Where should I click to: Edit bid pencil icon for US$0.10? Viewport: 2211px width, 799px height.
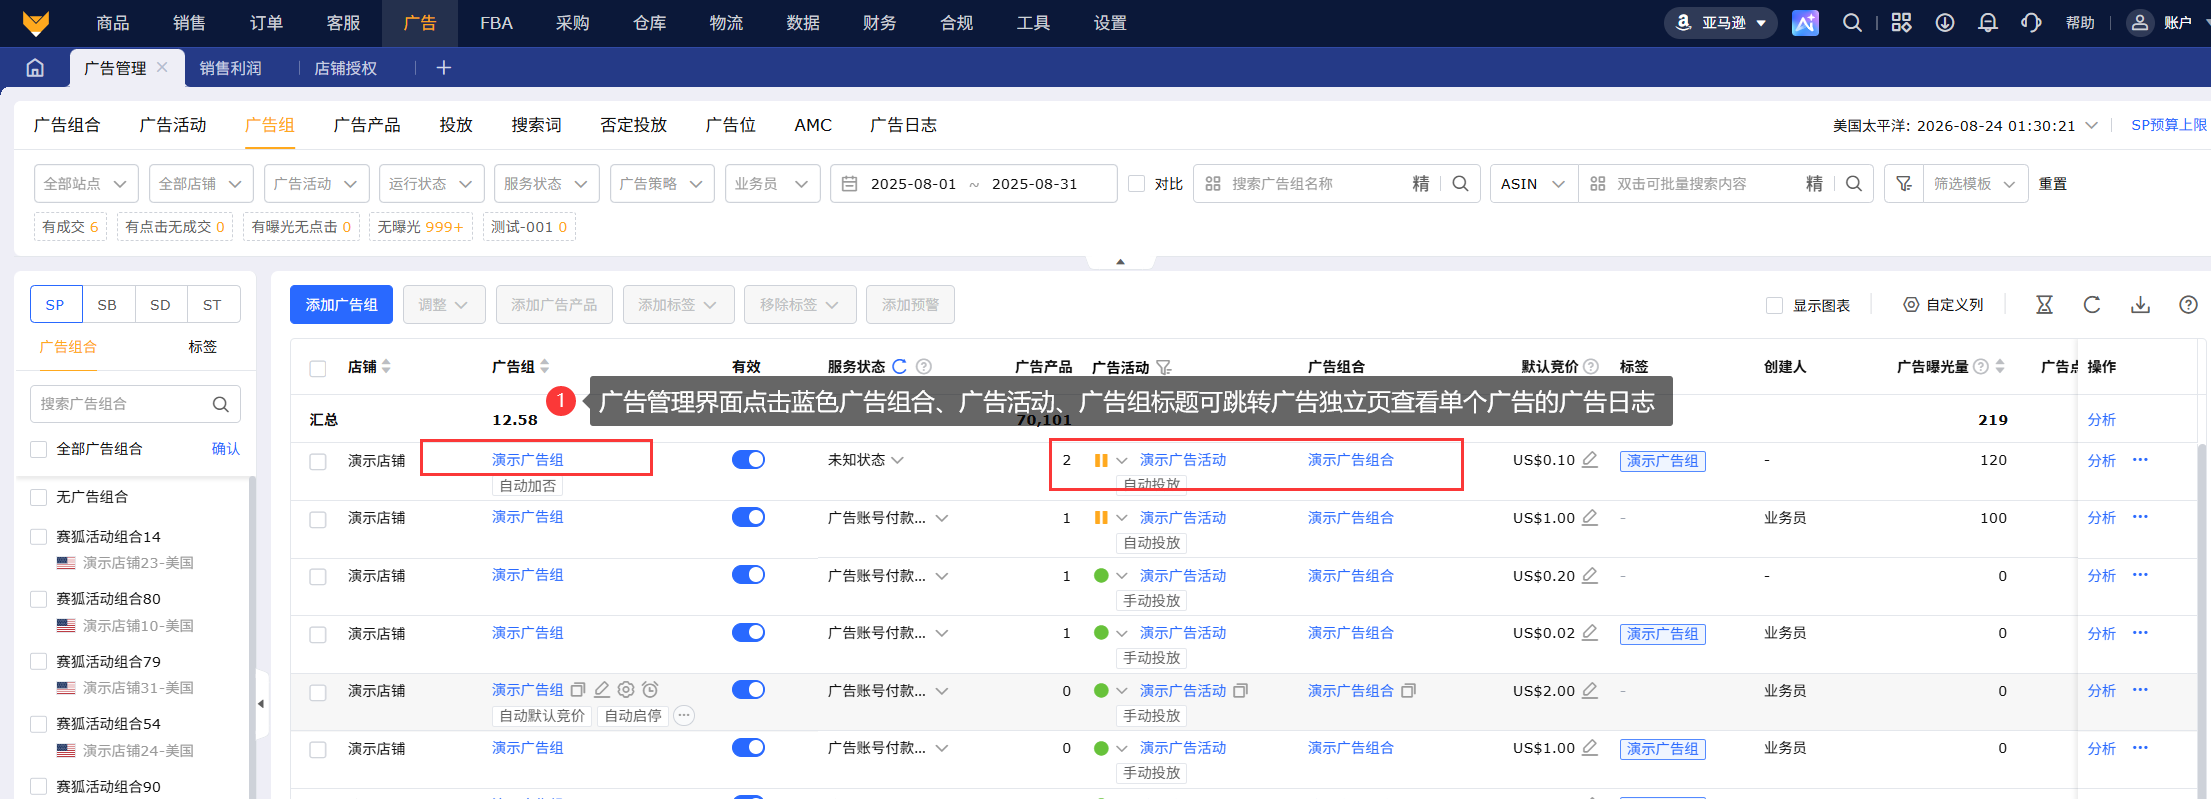click(x=1590, y=460)
